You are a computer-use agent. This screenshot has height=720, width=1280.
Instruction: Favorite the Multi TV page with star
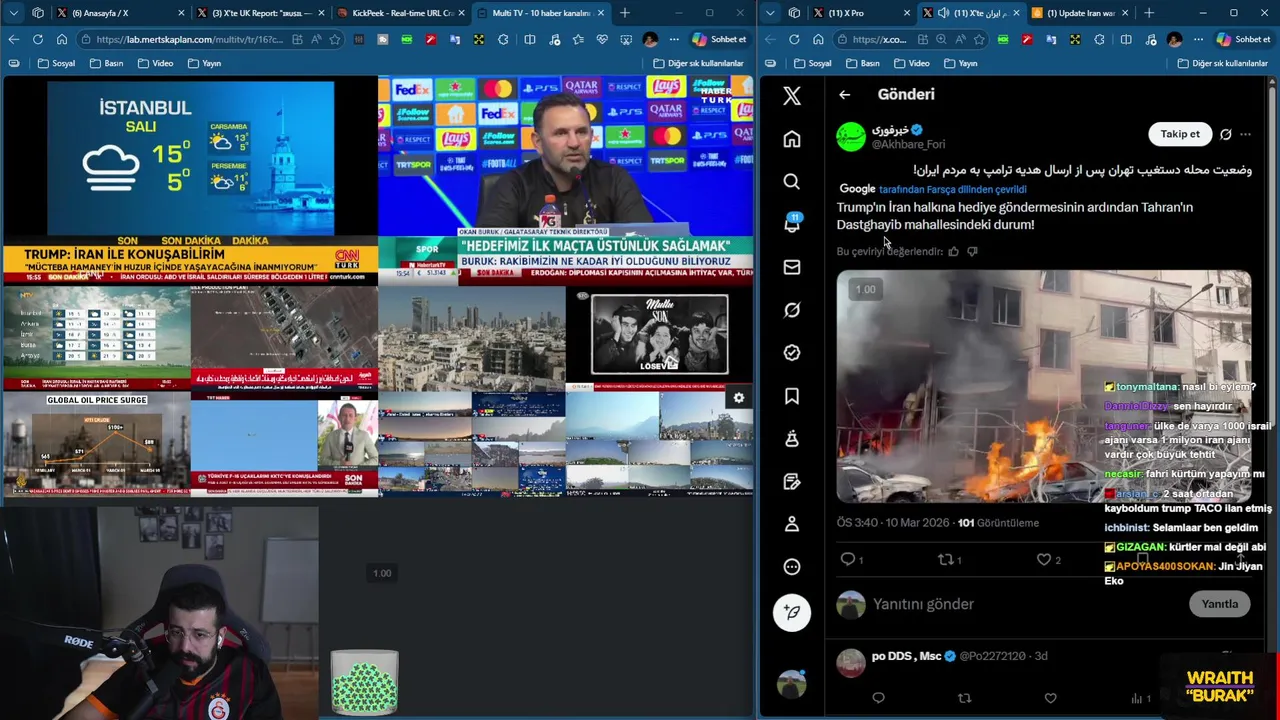coord(335,39)
